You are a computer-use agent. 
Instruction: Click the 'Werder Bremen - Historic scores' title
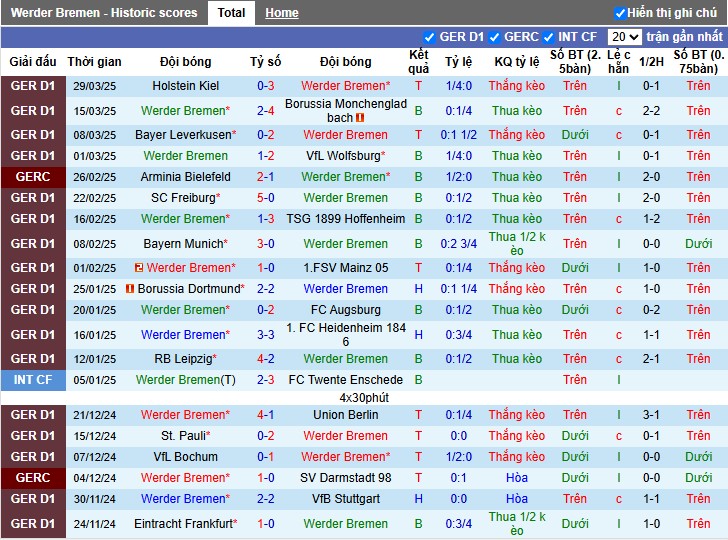[104, 13]
